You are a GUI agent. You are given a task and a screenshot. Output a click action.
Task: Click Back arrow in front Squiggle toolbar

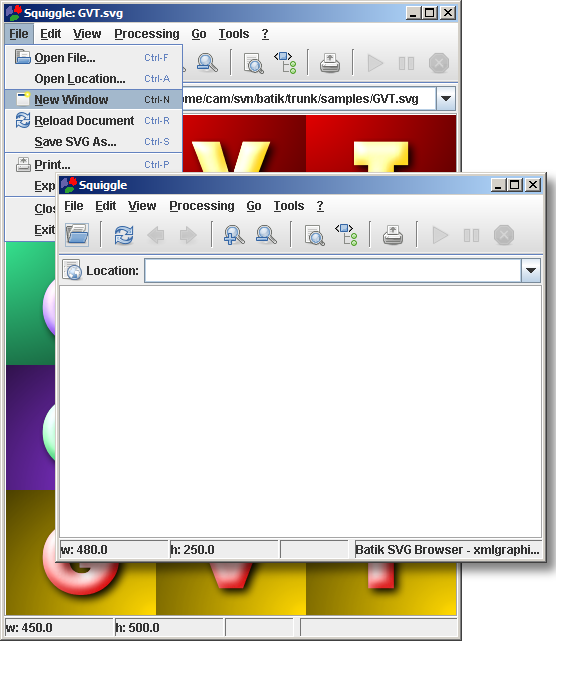(x=156, y=235)
